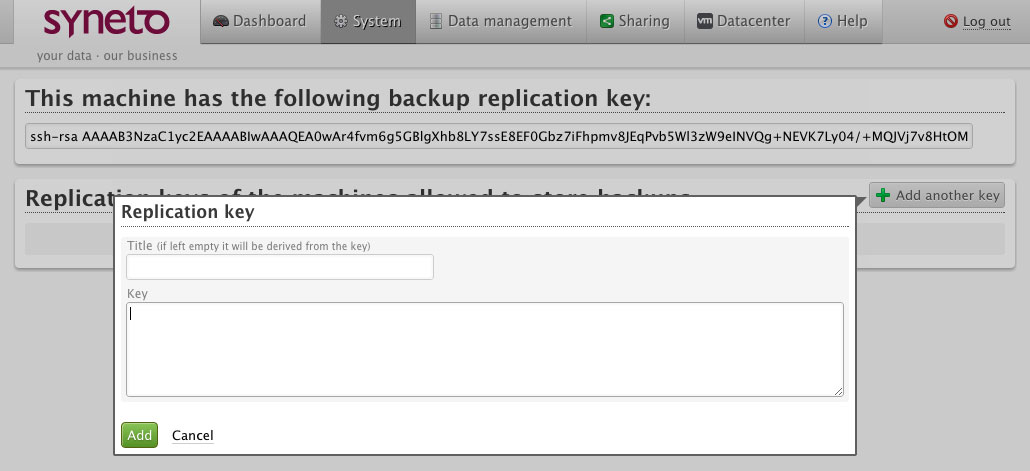
Task: Click inside the Key text area
Action: coord(485,349)
